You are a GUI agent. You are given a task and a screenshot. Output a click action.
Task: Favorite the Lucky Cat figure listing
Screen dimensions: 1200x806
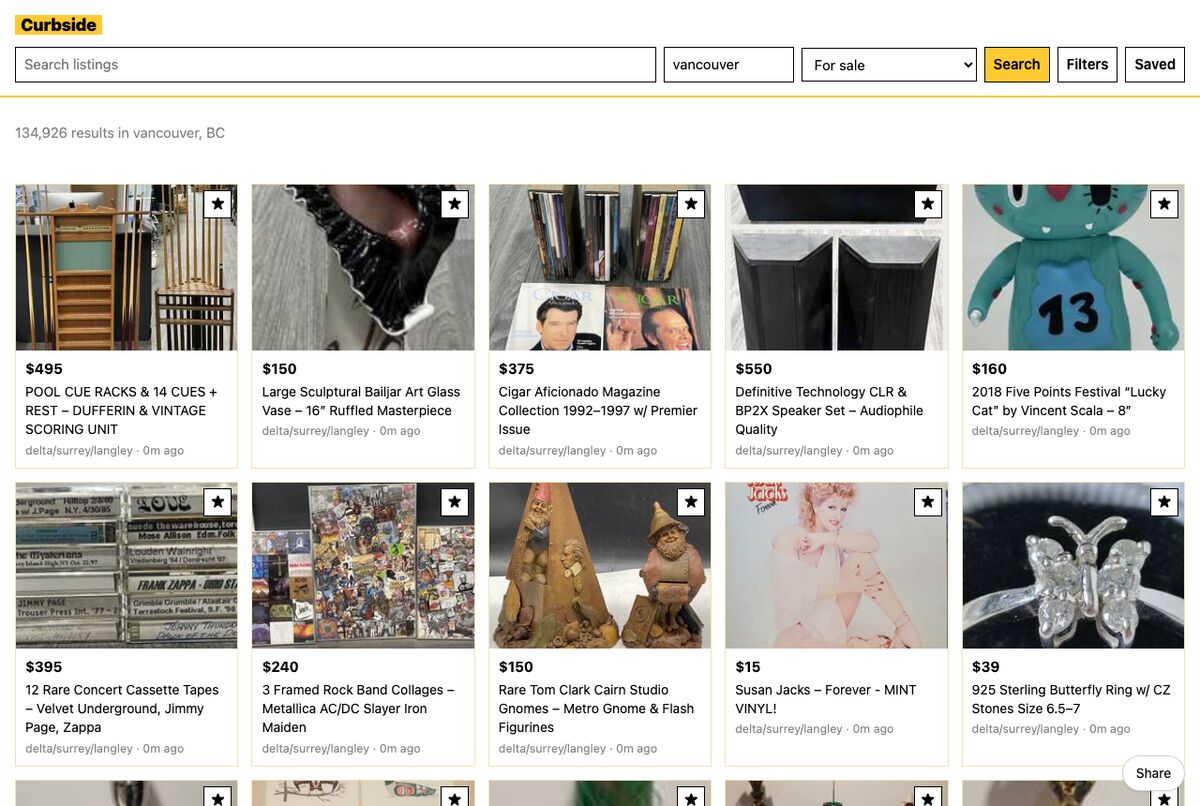(x=1164, y=204)
